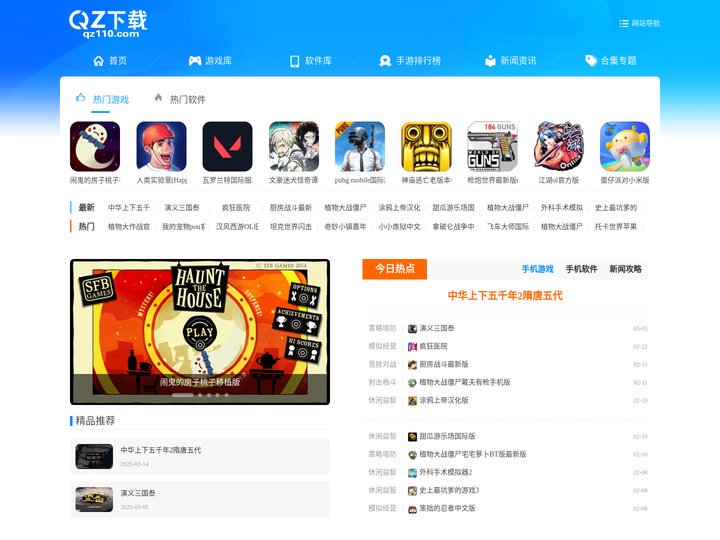
Task: Select the 热门软件 tab
Action: point(180,99)
